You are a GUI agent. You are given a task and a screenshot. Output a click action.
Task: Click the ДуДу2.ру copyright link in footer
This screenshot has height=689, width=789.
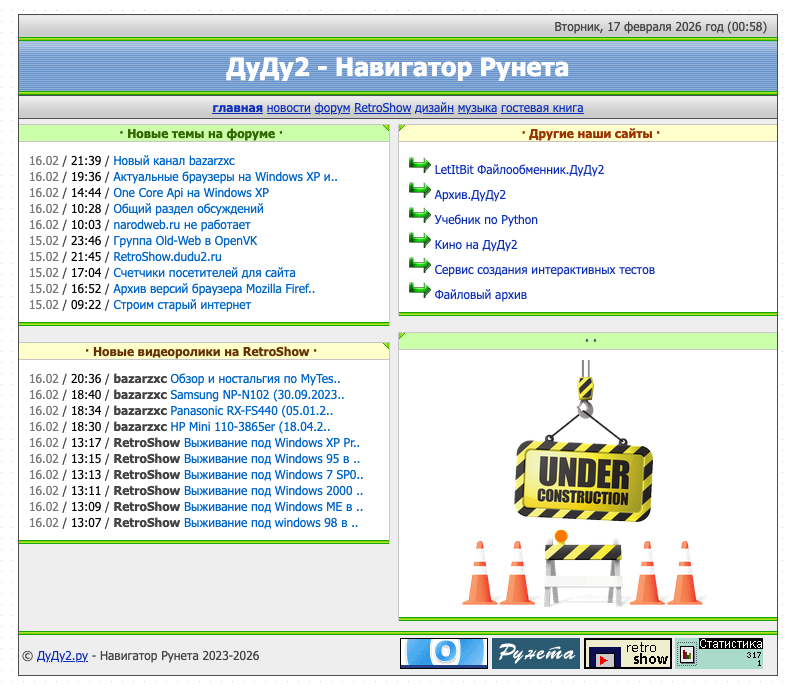[62, 656]
